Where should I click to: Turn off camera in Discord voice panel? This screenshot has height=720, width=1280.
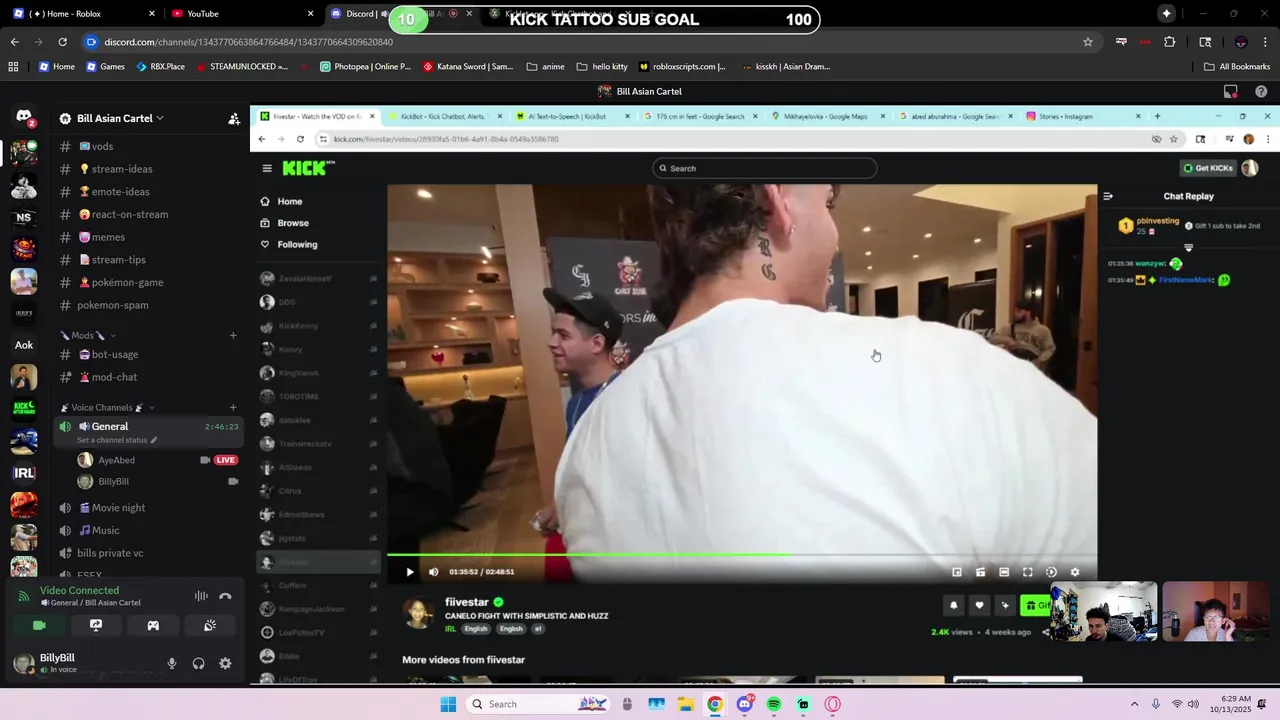click(39, 625)
